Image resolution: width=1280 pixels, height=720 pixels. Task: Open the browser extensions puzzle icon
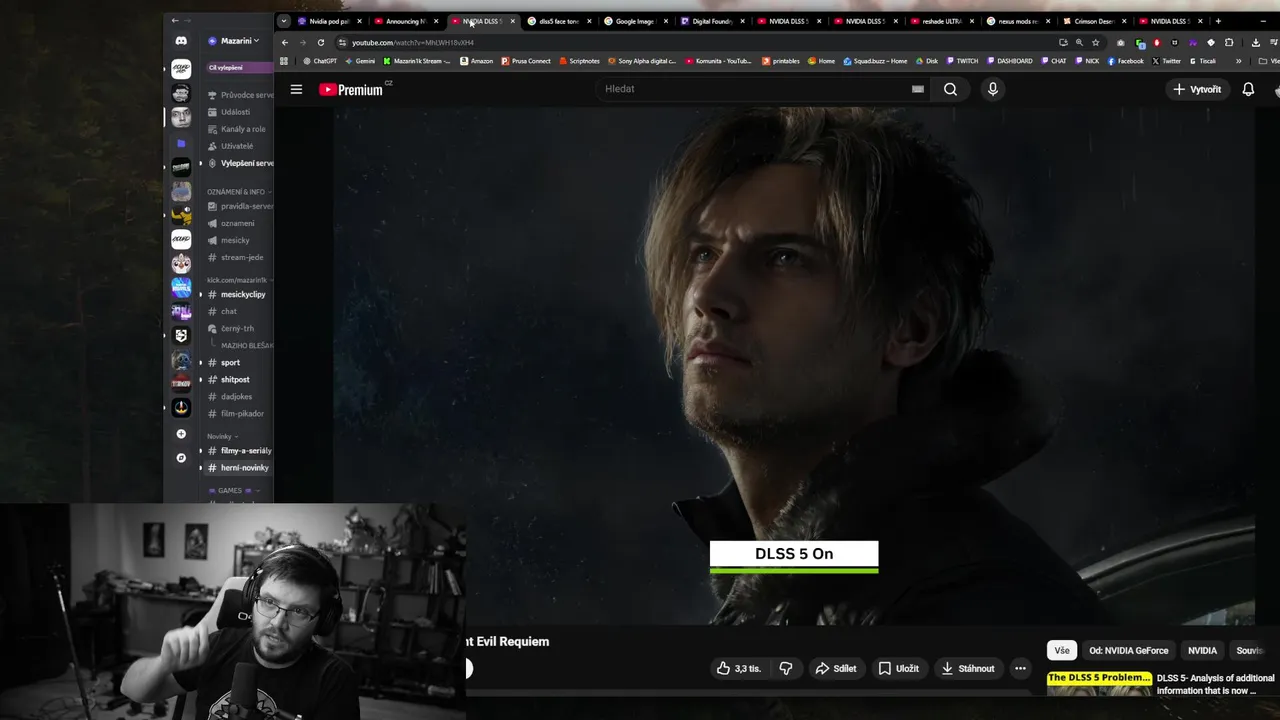point(1229,42)
